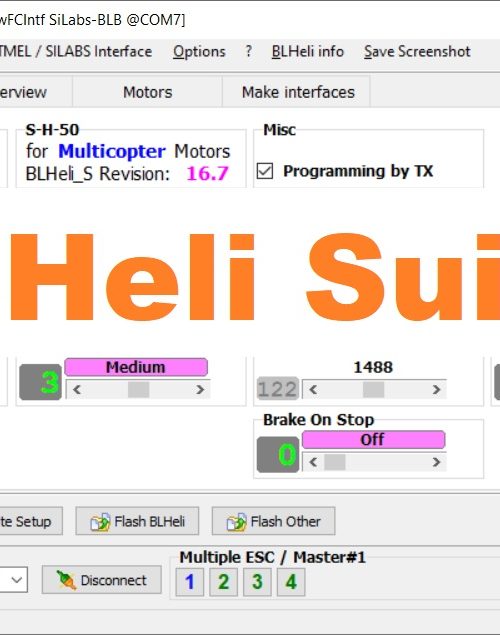The image size is (500, 635).
Task: Select ESC number 3
Action: (x=257, y=582)
